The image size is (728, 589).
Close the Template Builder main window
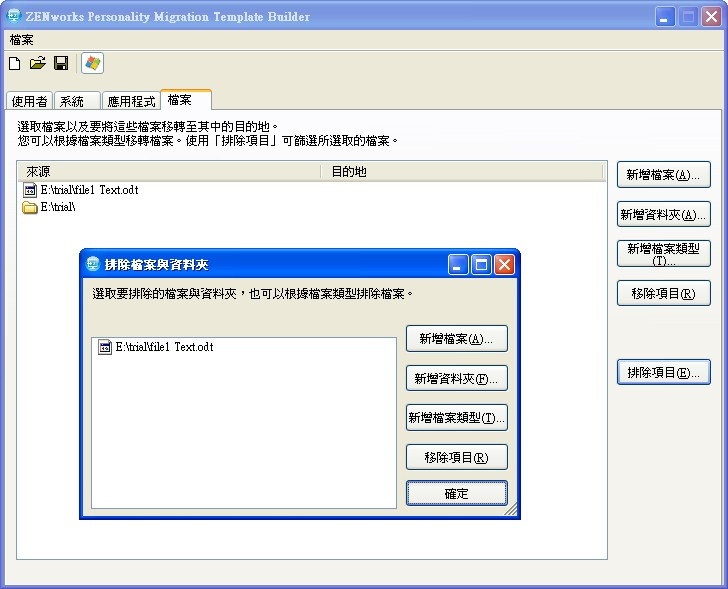[711, 17]
